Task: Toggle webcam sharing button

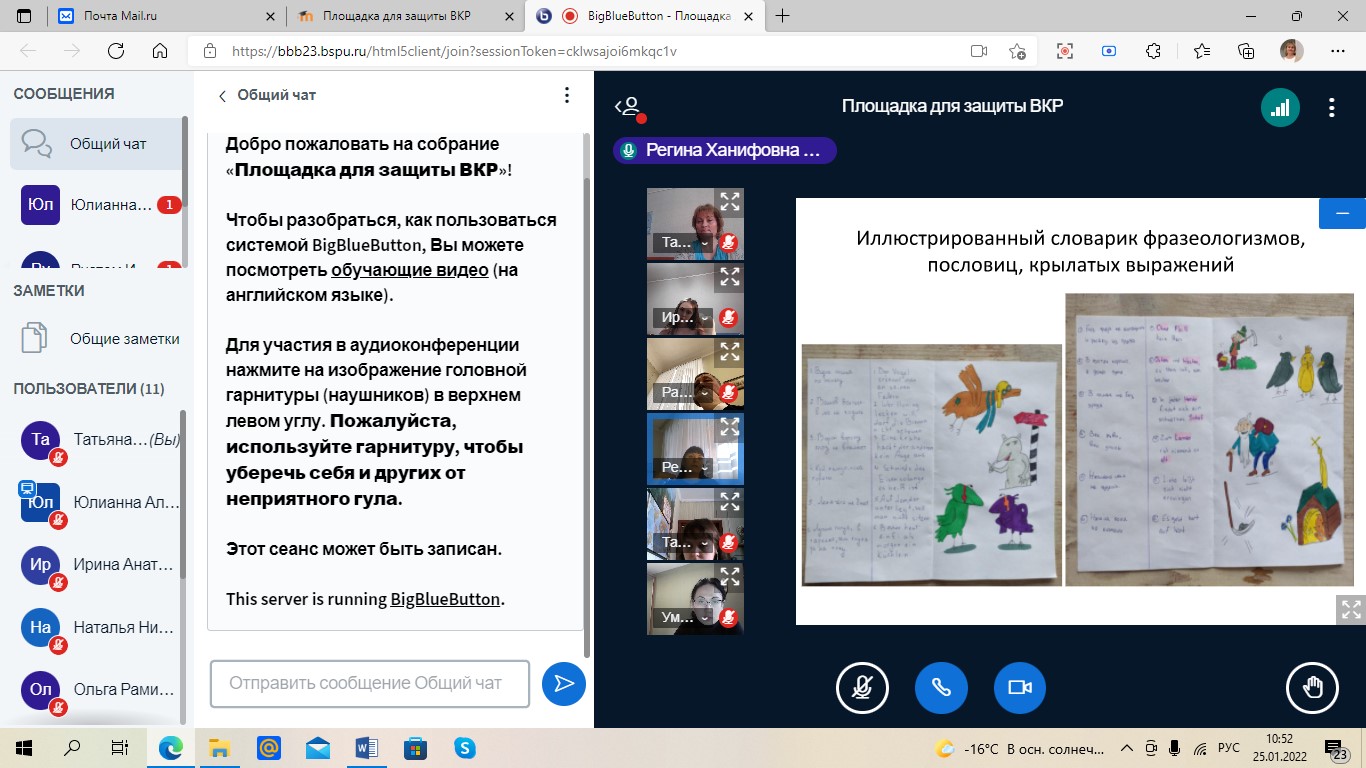Action: click(1019, 687)
